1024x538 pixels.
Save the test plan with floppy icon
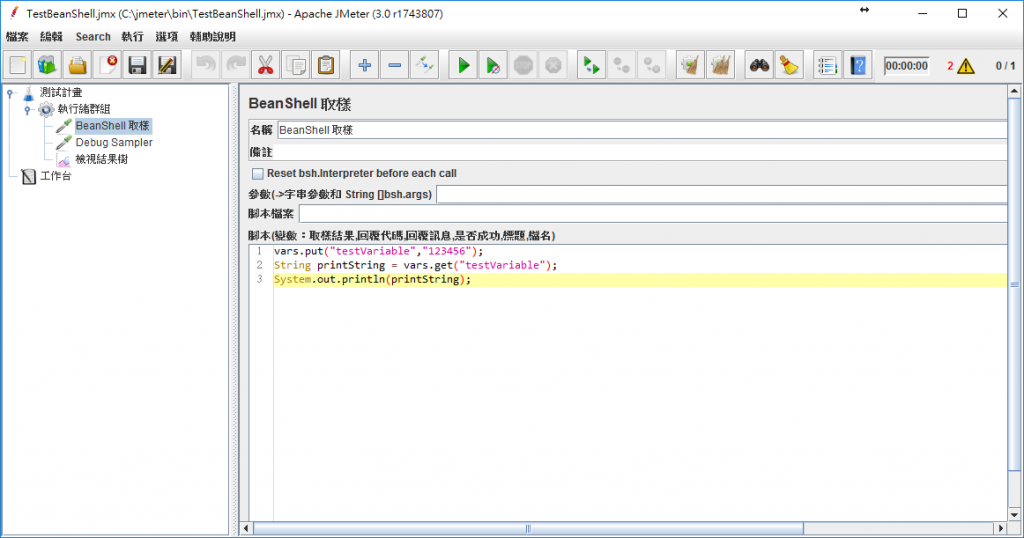coord(137,65)
